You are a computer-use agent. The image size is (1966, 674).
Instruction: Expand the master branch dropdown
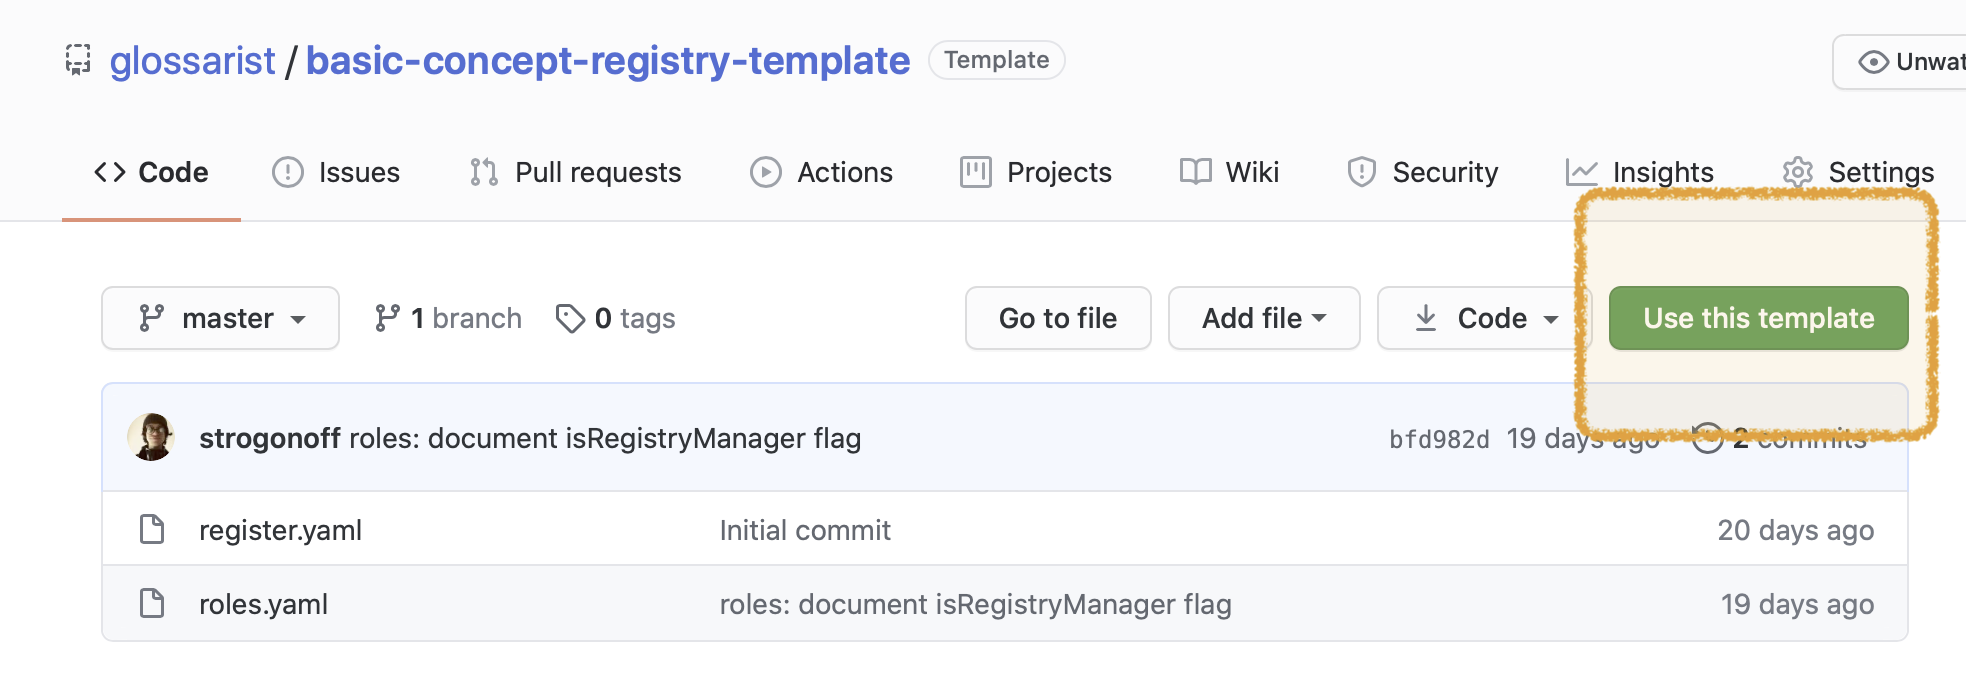pos(220,318)
